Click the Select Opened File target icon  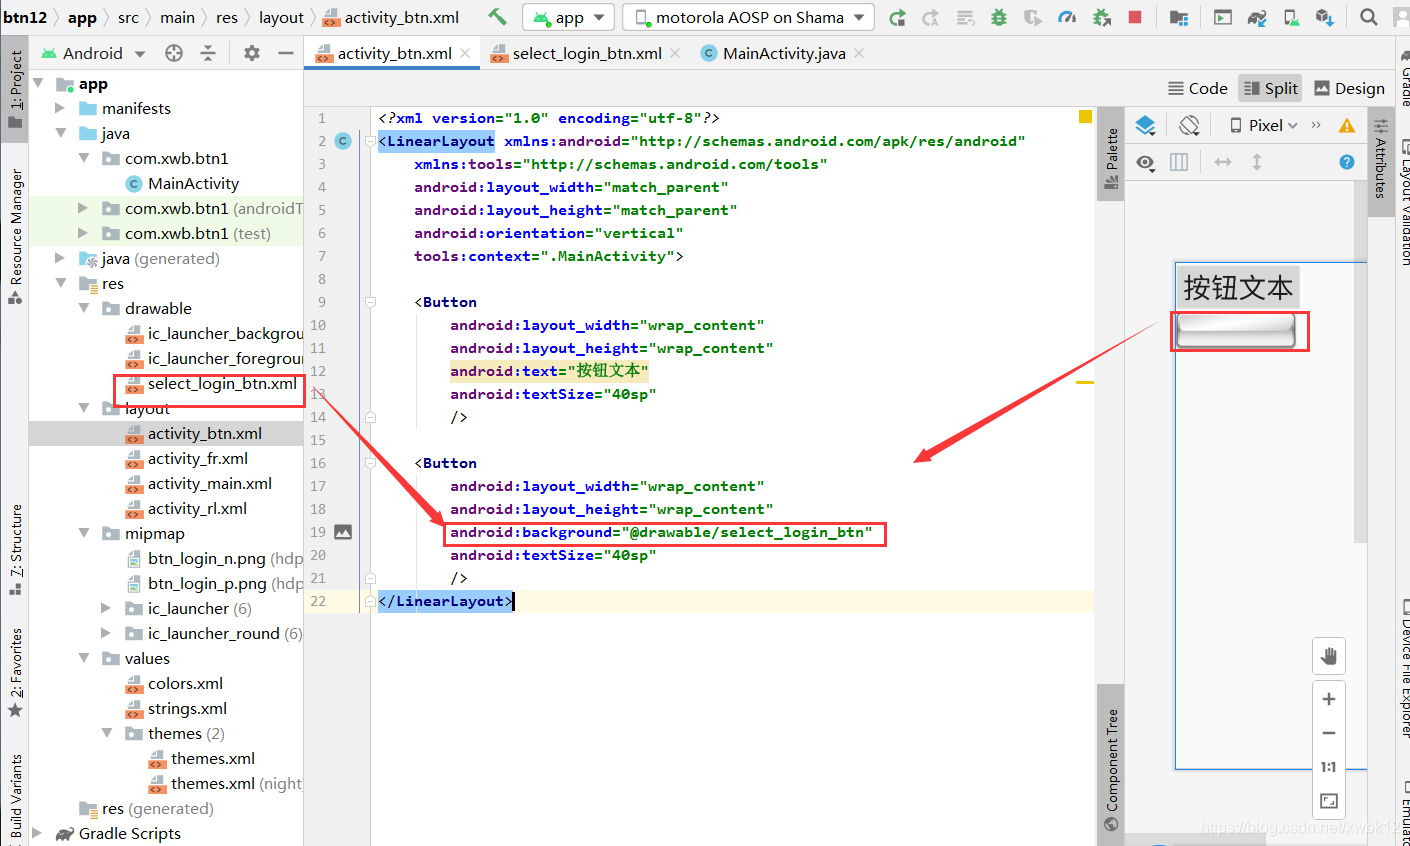point(174,53)
